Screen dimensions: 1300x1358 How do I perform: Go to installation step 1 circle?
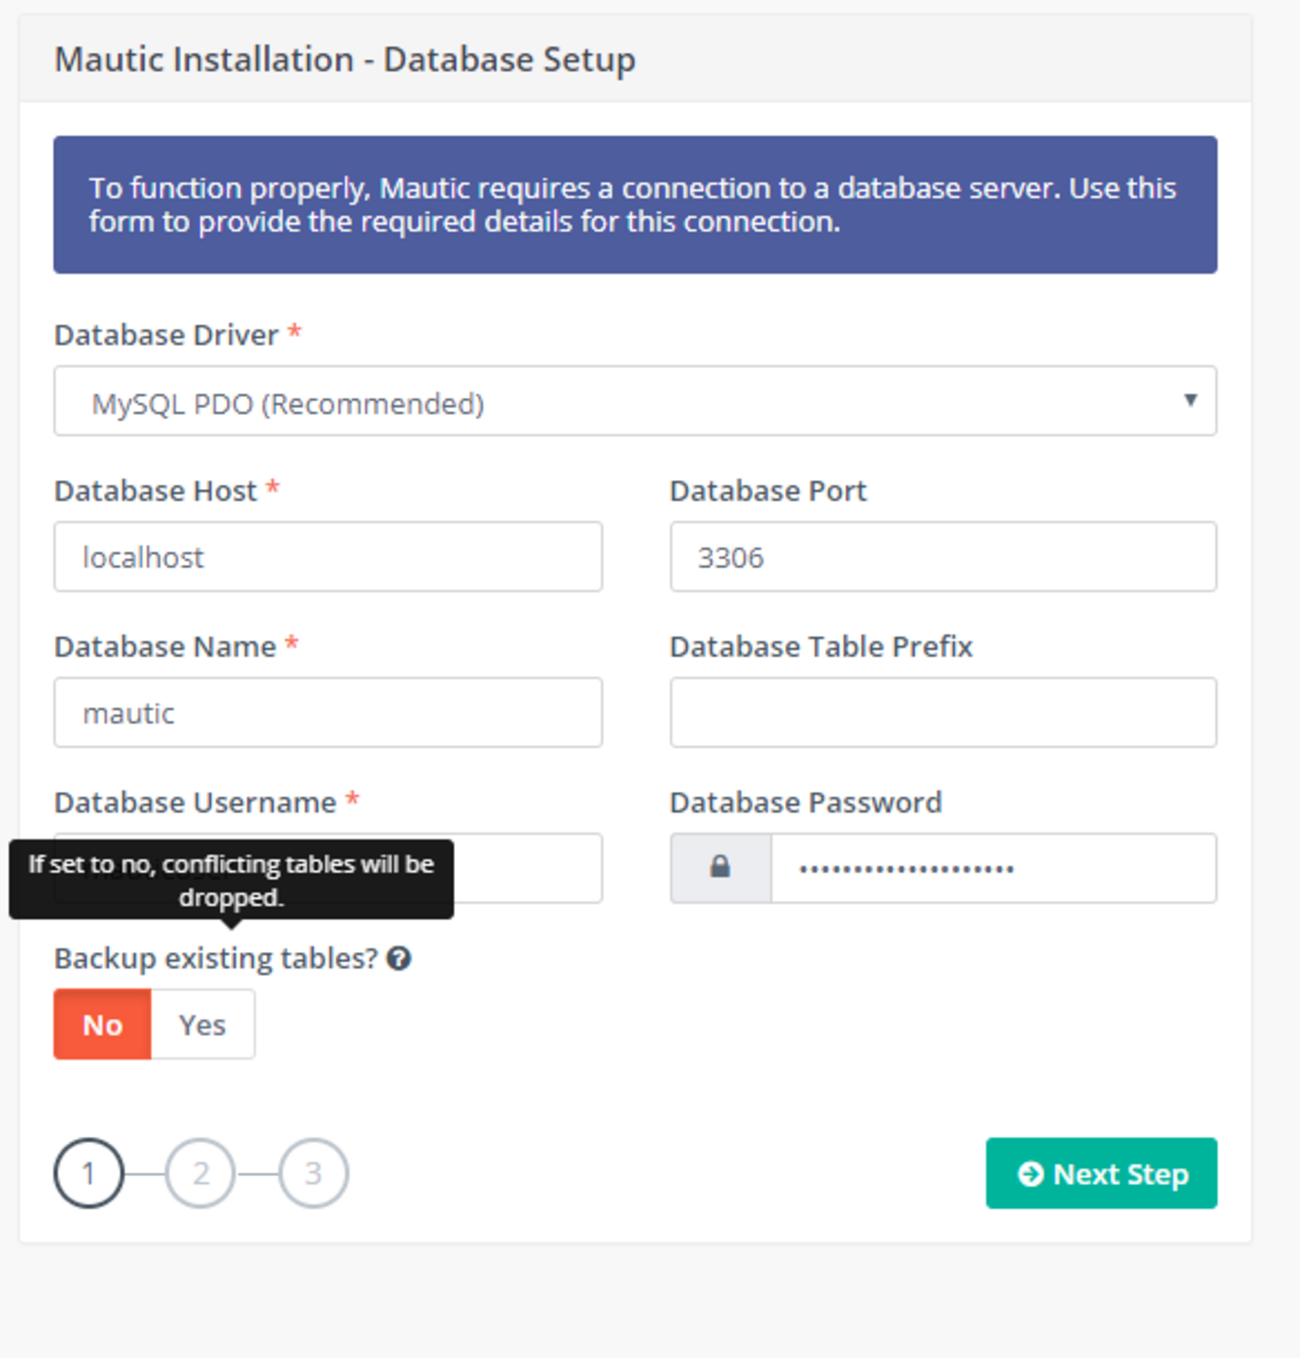click(x=89, y=1173)
